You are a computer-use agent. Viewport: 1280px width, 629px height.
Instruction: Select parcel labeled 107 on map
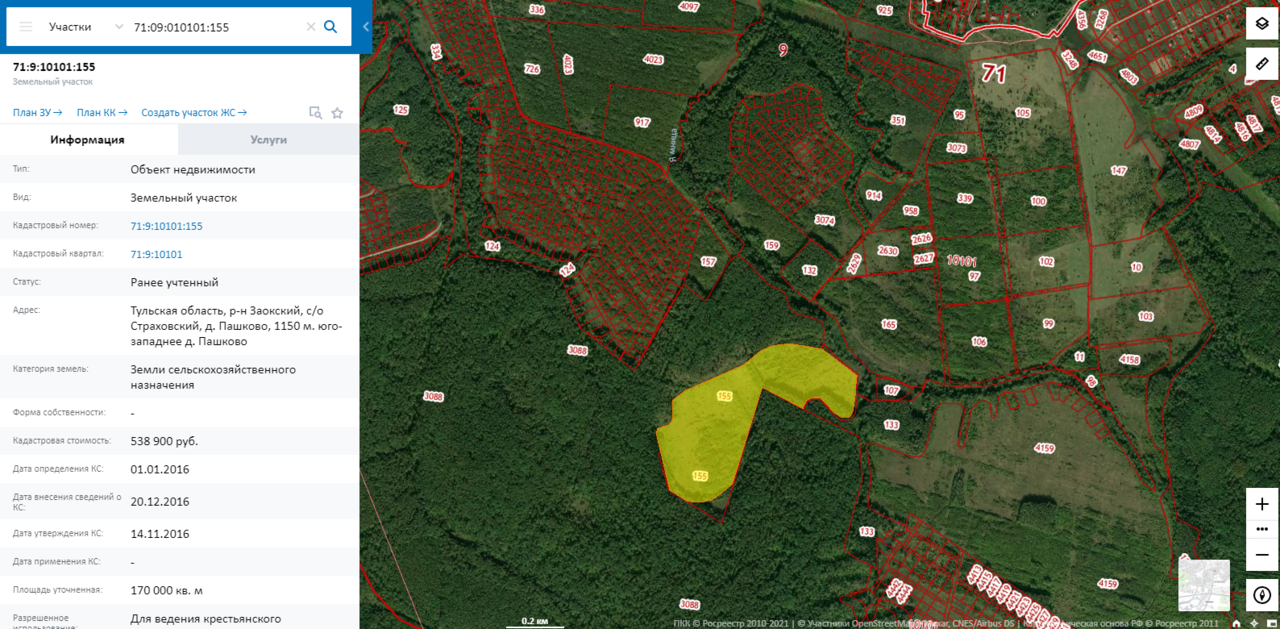tap(892, 390)
